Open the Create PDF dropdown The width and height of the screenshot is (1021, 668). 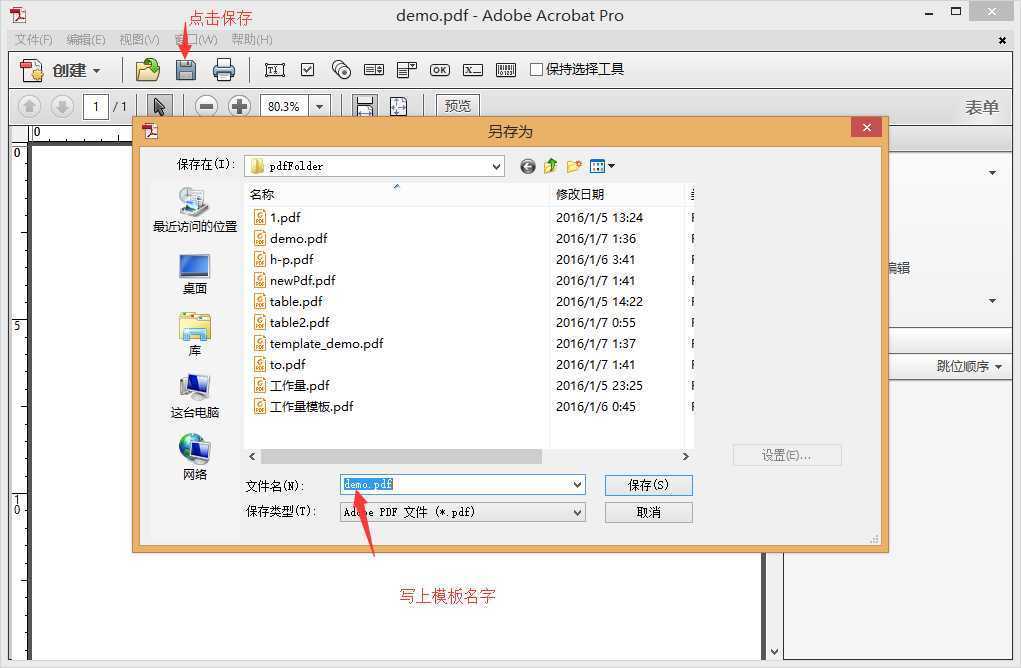(60, 70)
